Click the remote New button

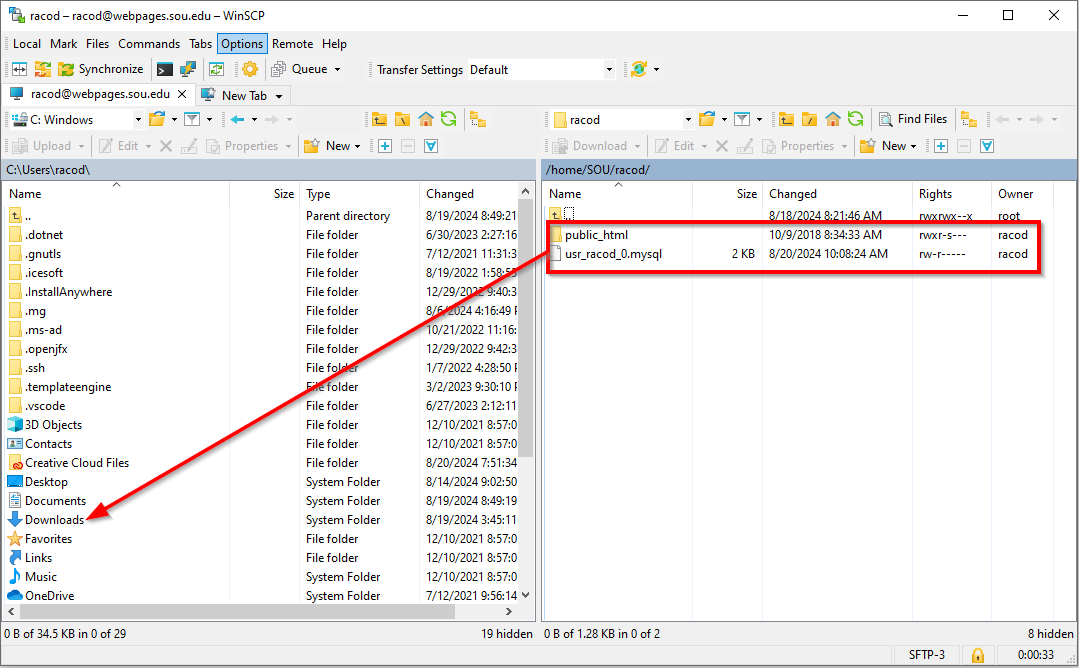[884, 146]
